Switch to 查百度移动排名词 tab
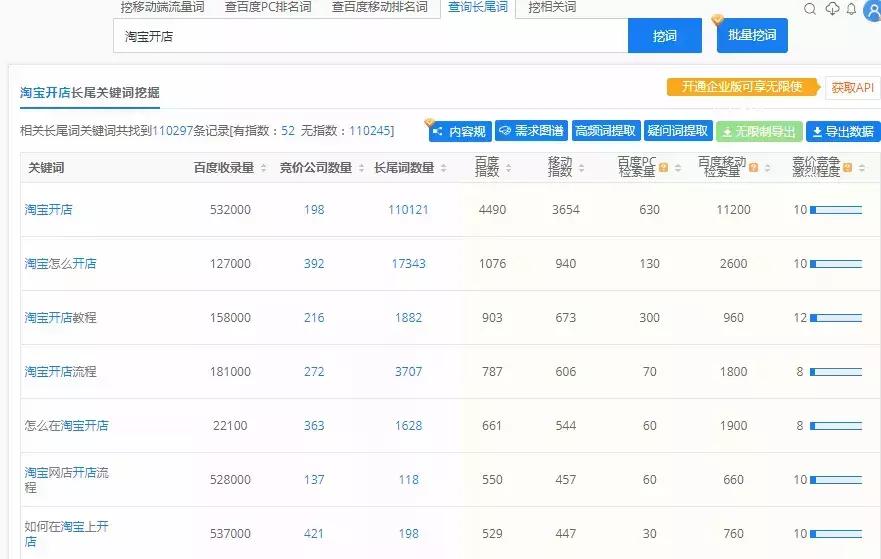Image resolution: width=881 pixels, height=559 pixels. 379,7
